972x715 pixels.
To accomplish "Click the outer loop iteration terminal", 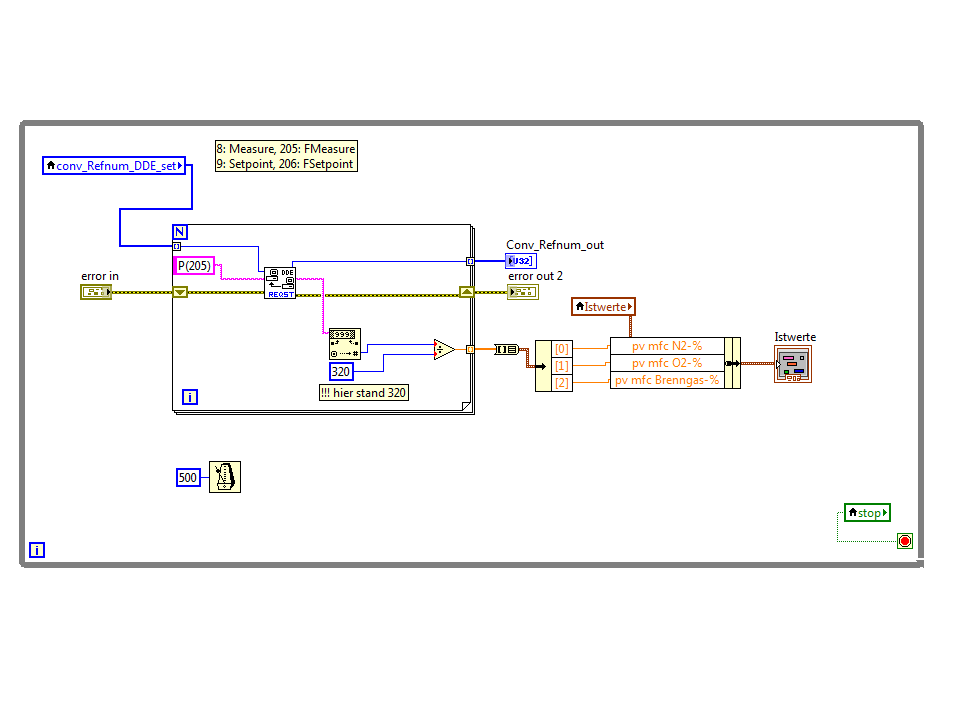I will click(37, 549).
